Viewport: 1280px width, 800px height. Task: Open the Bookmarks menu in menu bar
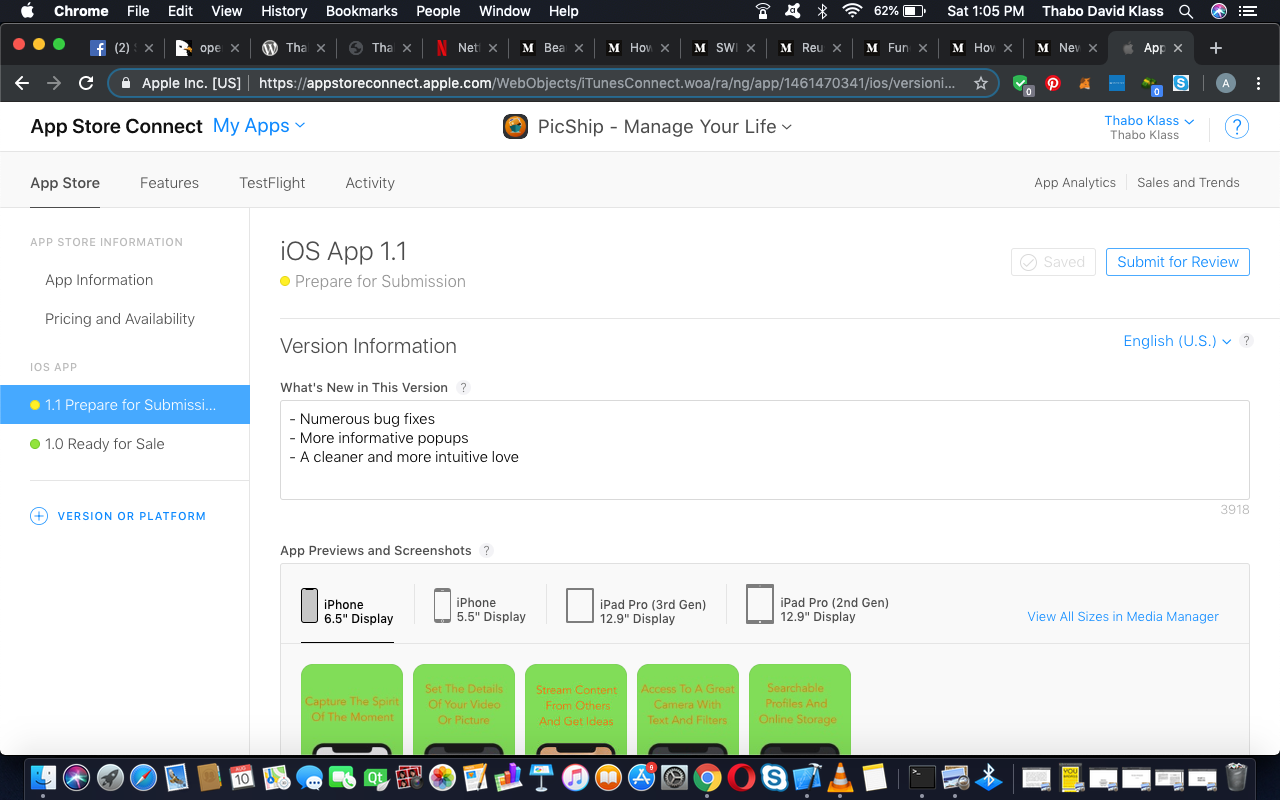(x=362, y=11)
